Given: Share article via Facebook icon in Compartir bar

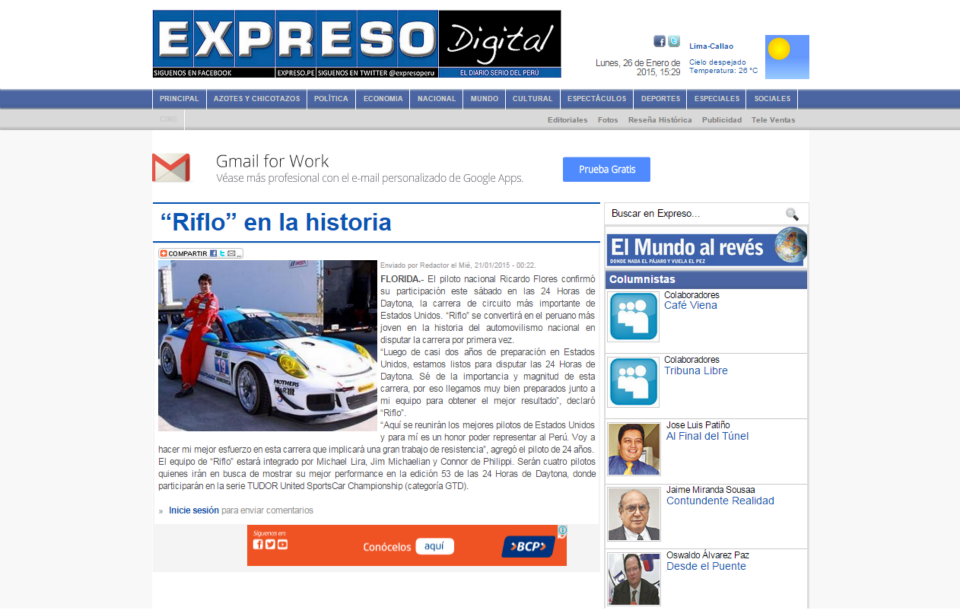Looking at the screenshot, I should point(213,254).
